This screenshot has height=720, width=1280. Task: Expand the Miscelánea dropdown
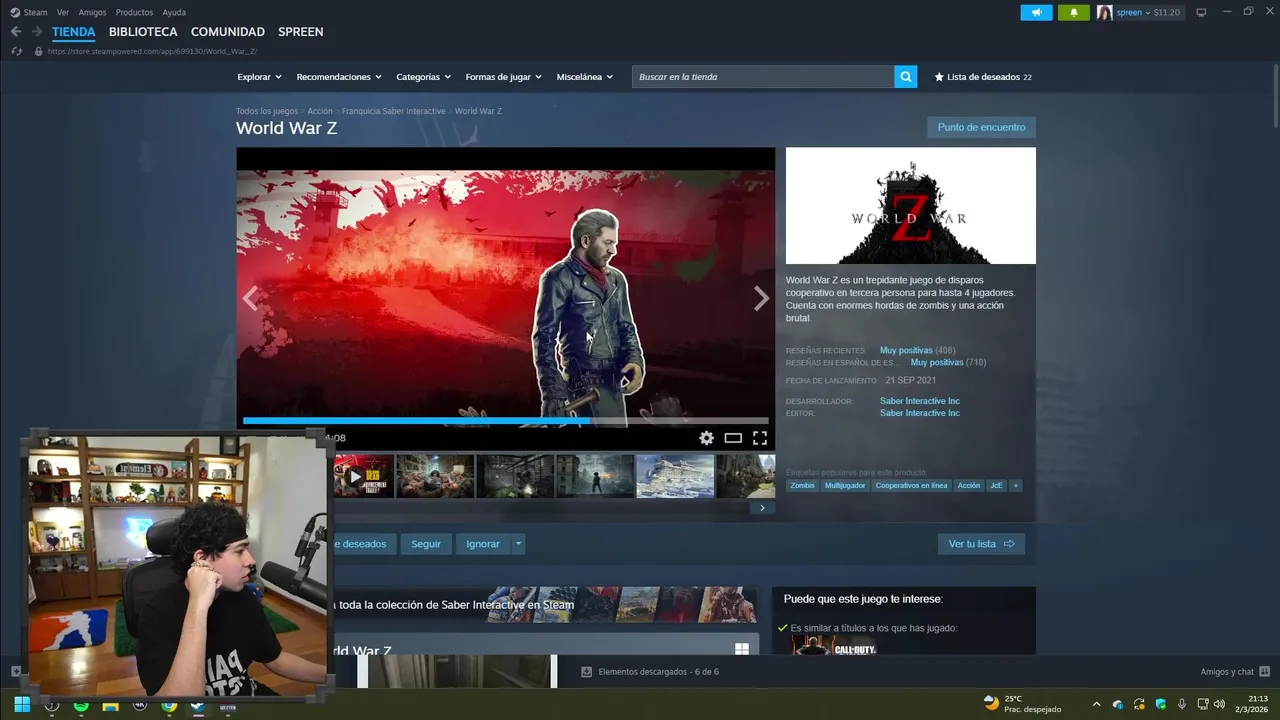click(x=584, y=77)
